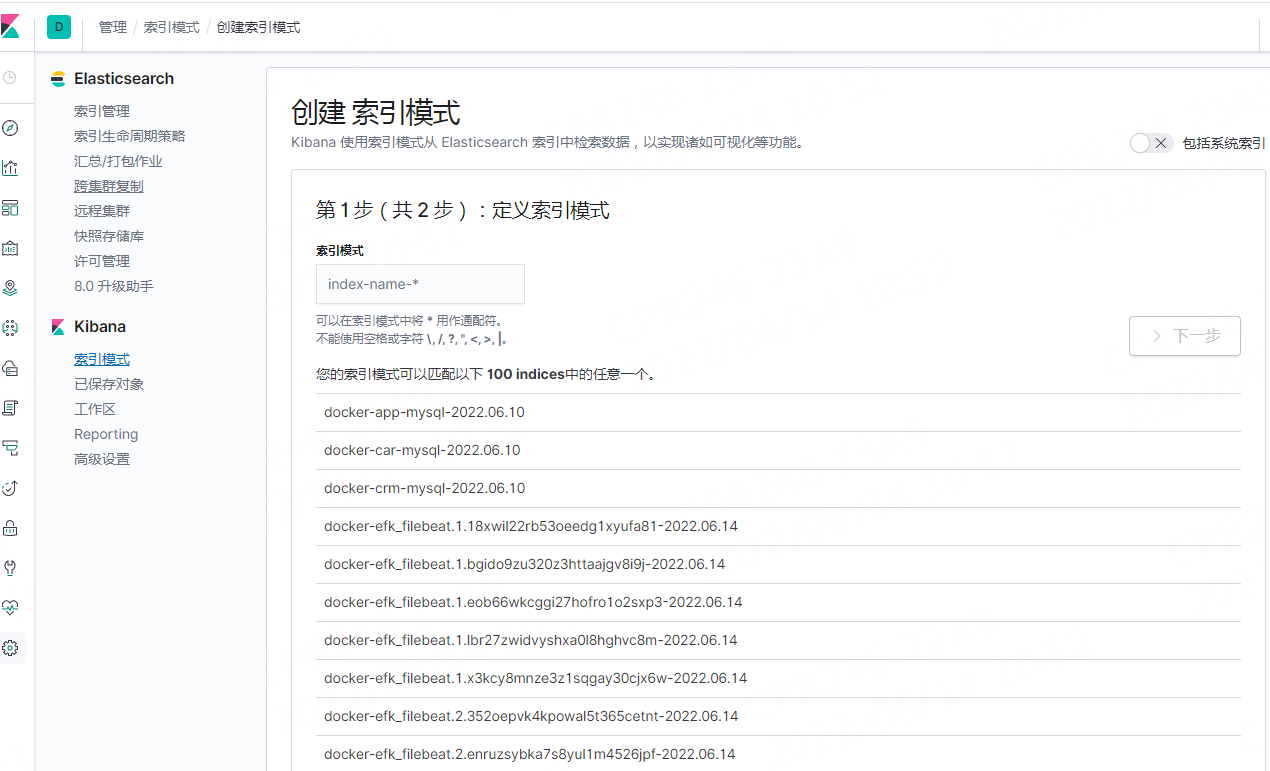The width and height of the screenshot is (1270, 771).
Task: Select filebeat.1.bgido9zu320z3httaajgv8i9j index row
Action: pyautogui.click(x=778, y=564)
